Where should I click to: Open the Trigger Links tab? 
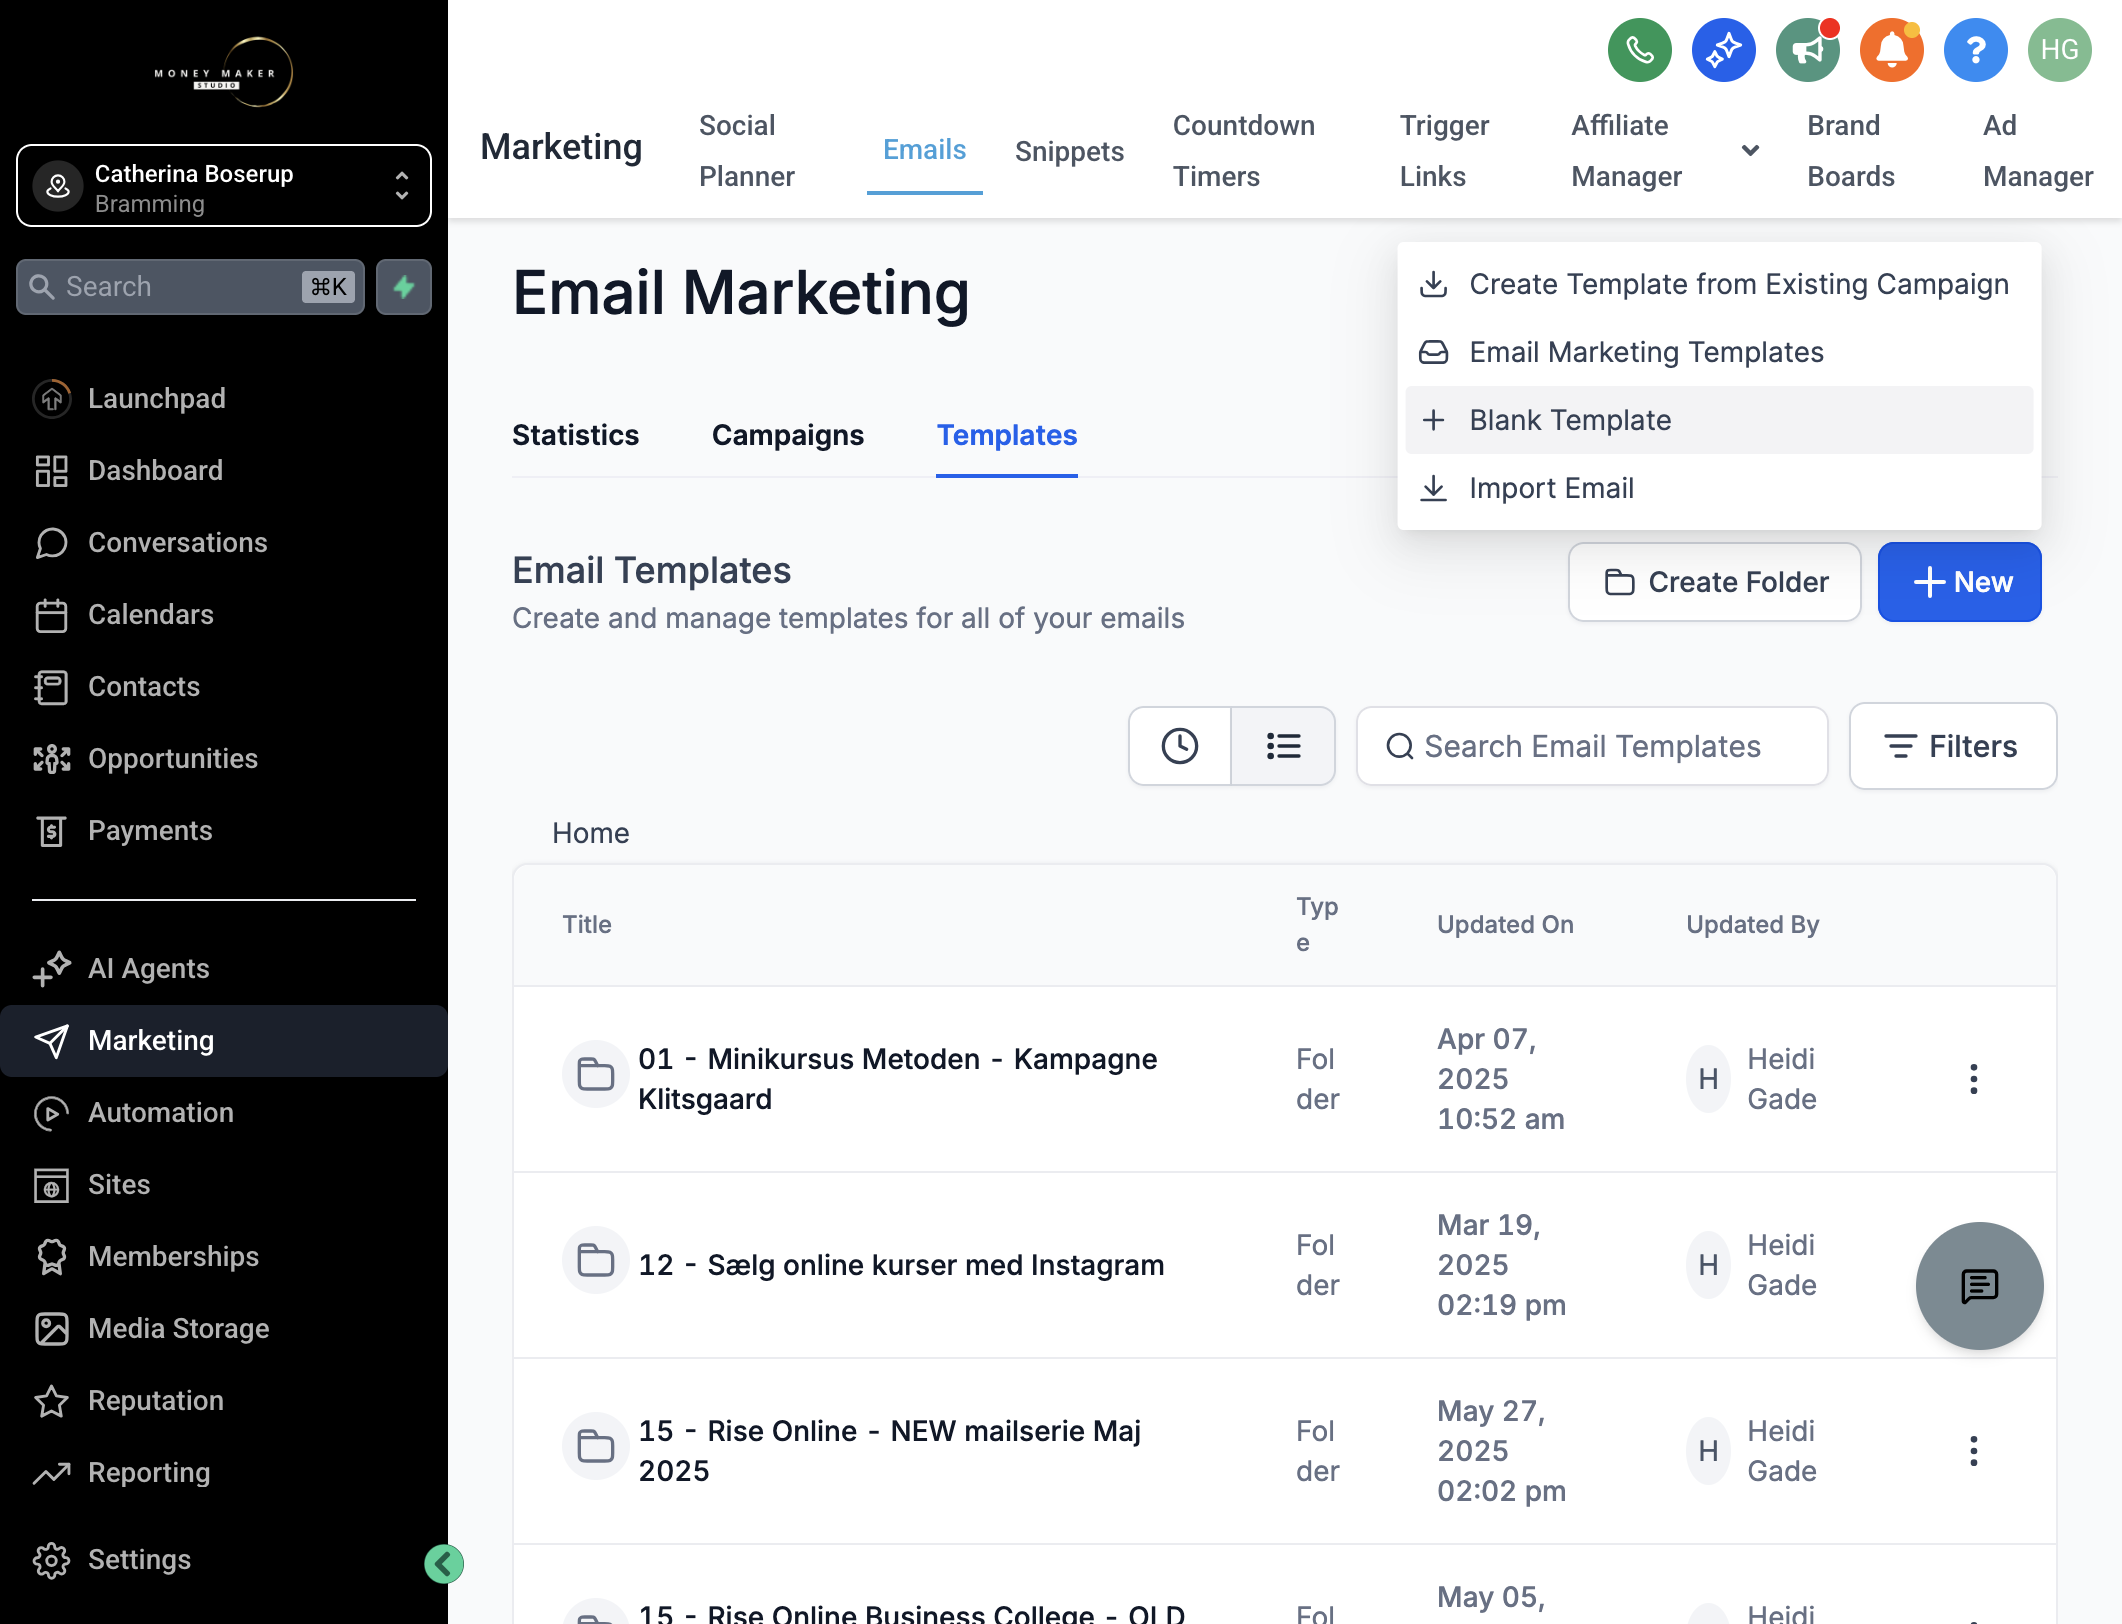click(1444, 151)
